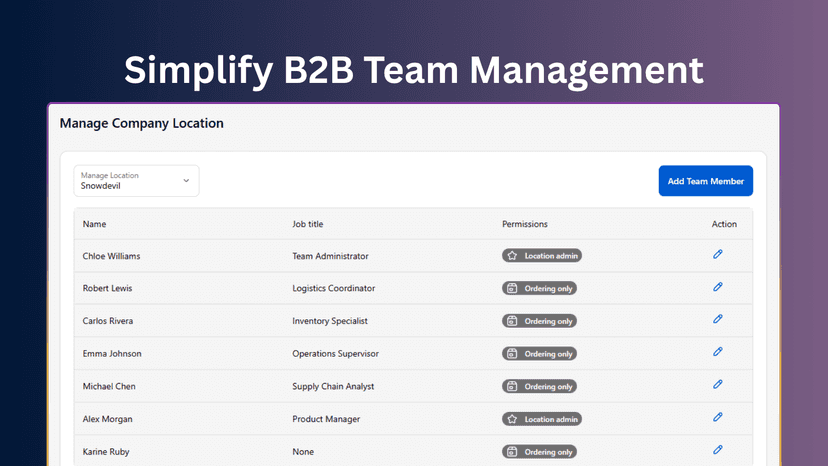Screen dimensions: 828x466
Task: Open edit pencil for Emma Johnson
Action: 718,352
